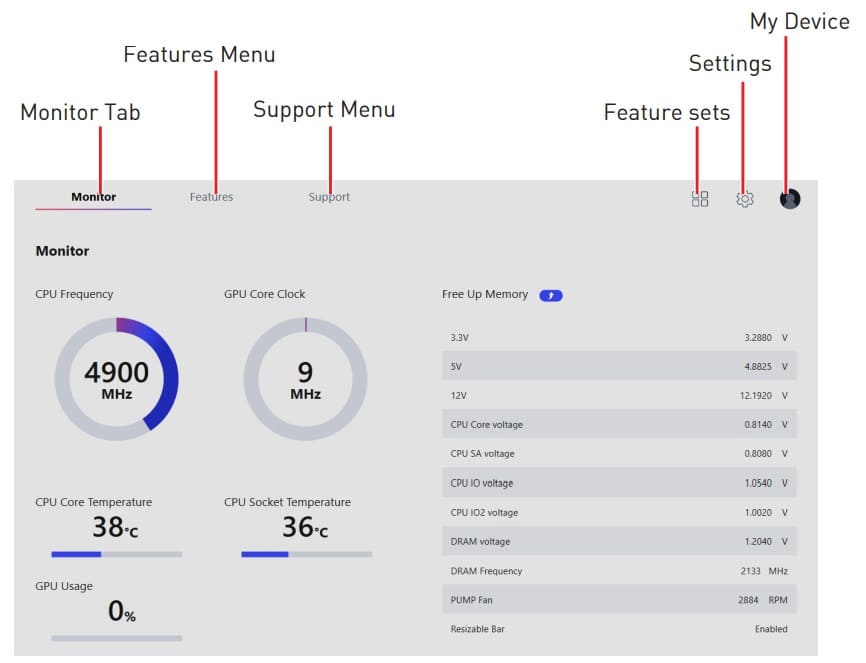Screen dimensions: 866x663
Task: Click the Monitor section heading
Action: click(x=62, y=251)
